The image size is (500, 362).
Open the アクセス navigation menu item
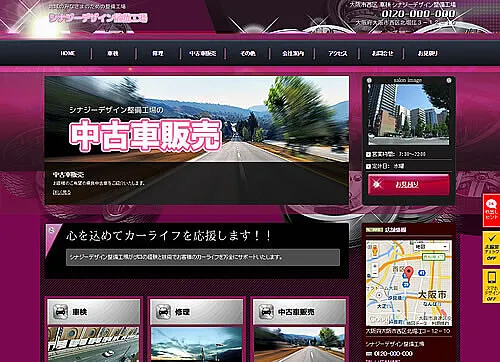[x=337, y=53]
